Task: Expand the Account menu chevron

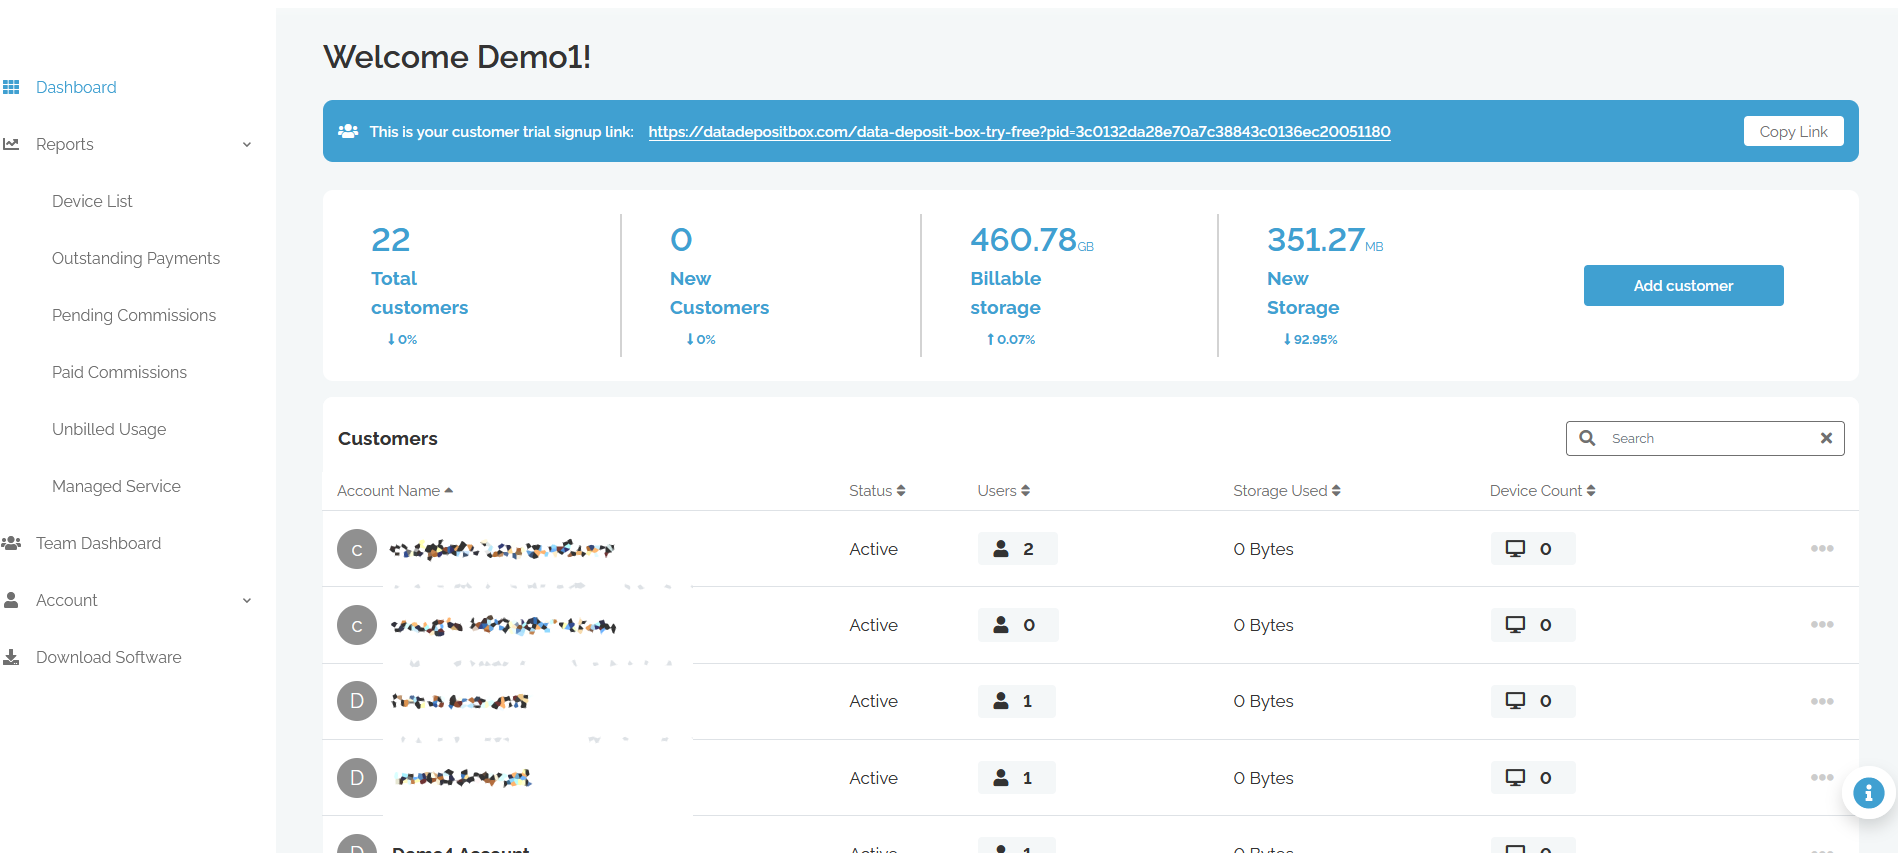Action: (x=247, y=600)
